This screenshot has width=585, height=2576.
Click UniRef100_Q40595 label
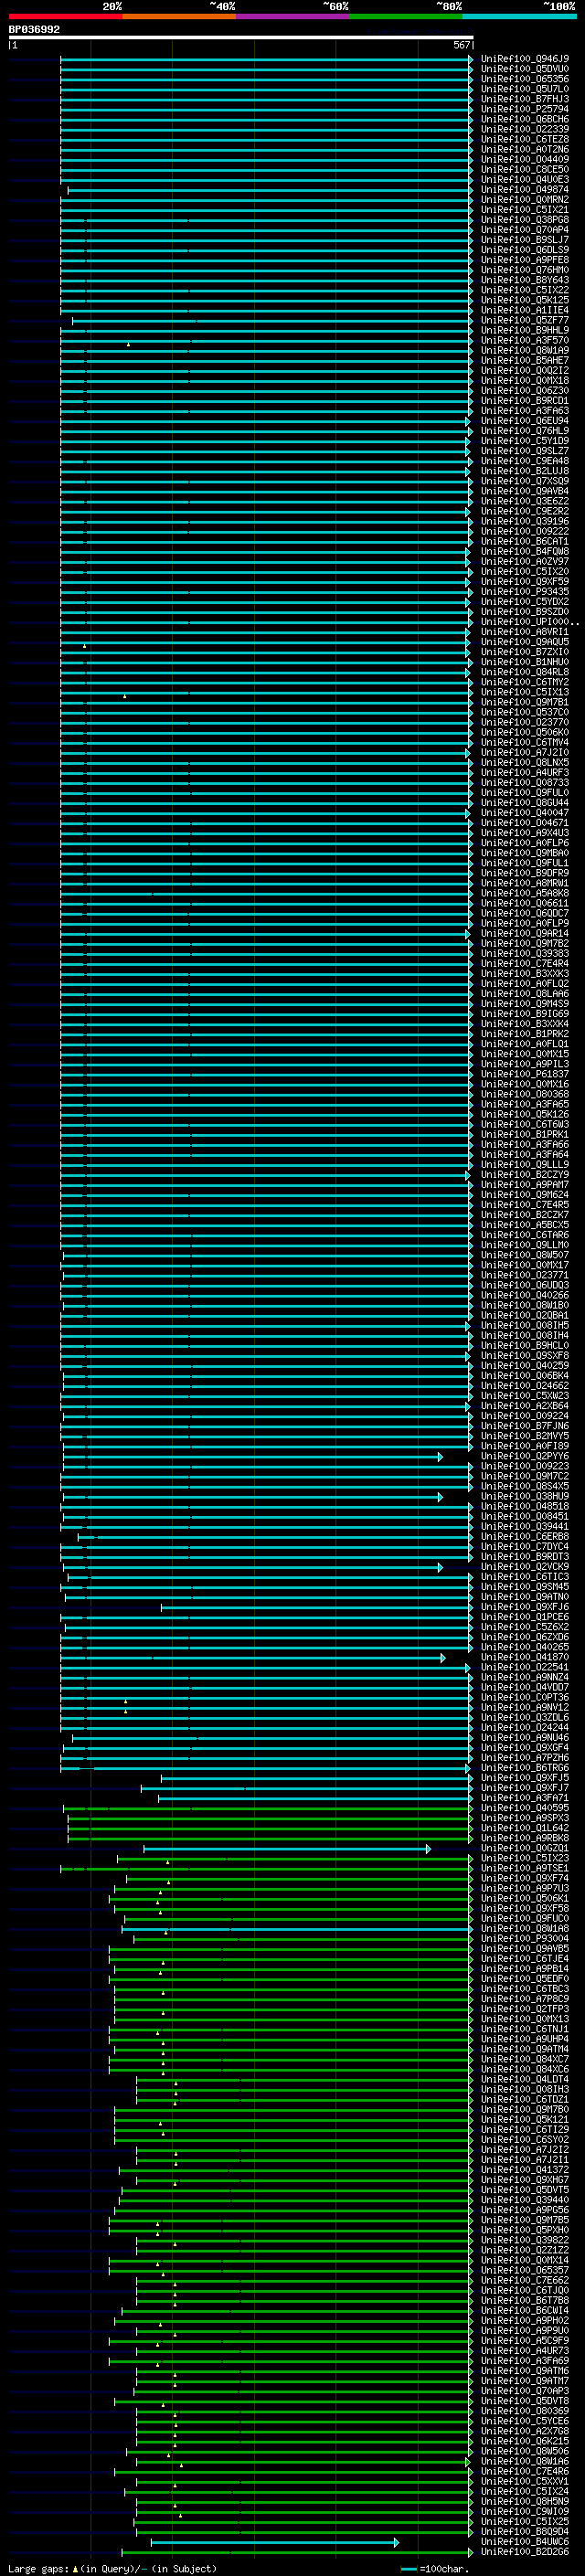click(525, 1808)
